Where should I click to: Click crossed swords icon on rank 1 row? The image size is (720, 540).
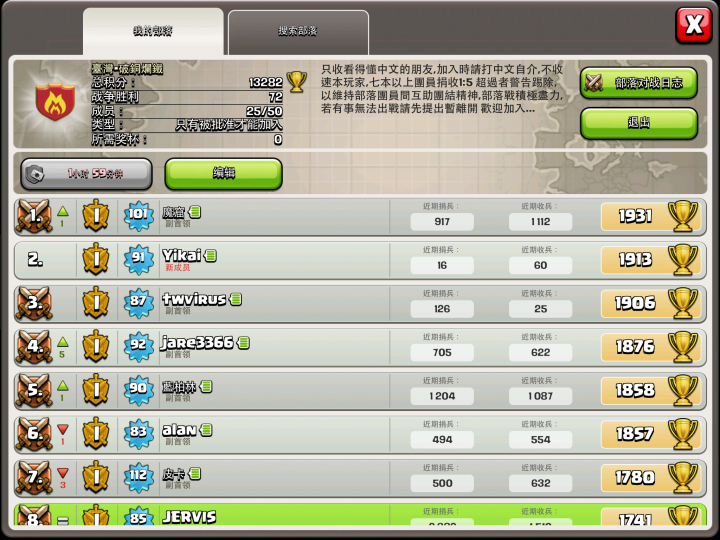[x=34, y=216]
